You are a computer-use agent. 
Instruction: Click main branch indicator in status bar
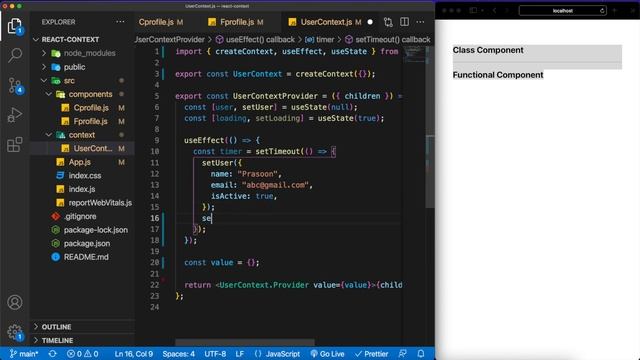click(x=24, y=354)
